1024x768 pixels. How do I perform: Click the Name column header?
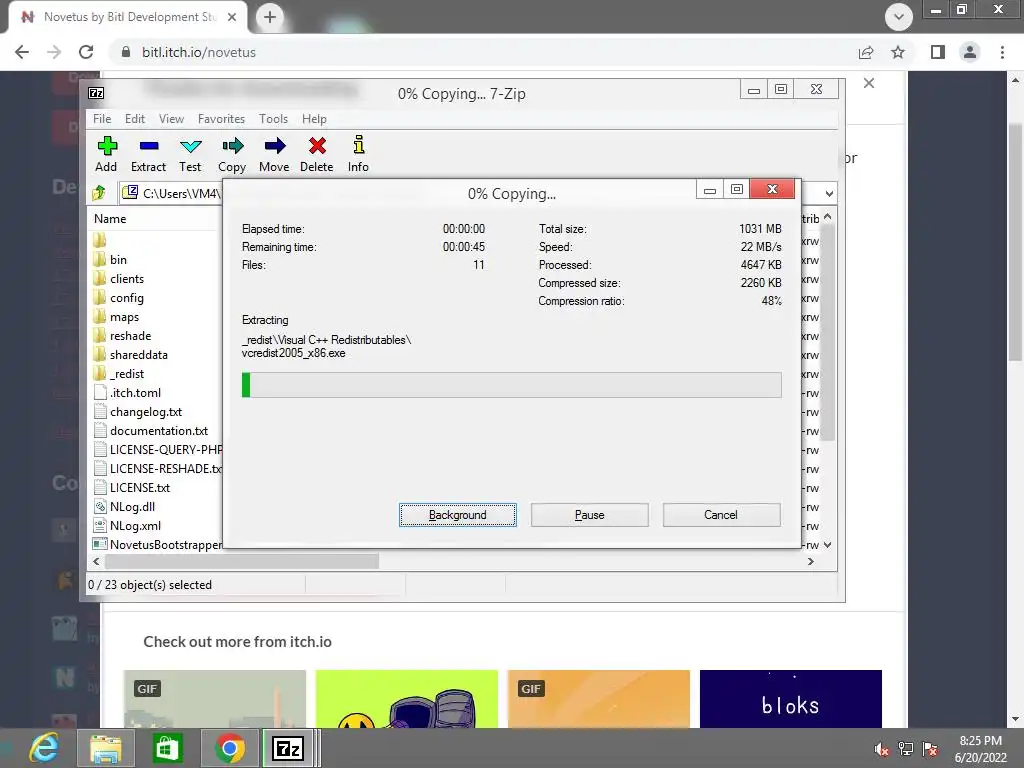[x=110, y=219]
